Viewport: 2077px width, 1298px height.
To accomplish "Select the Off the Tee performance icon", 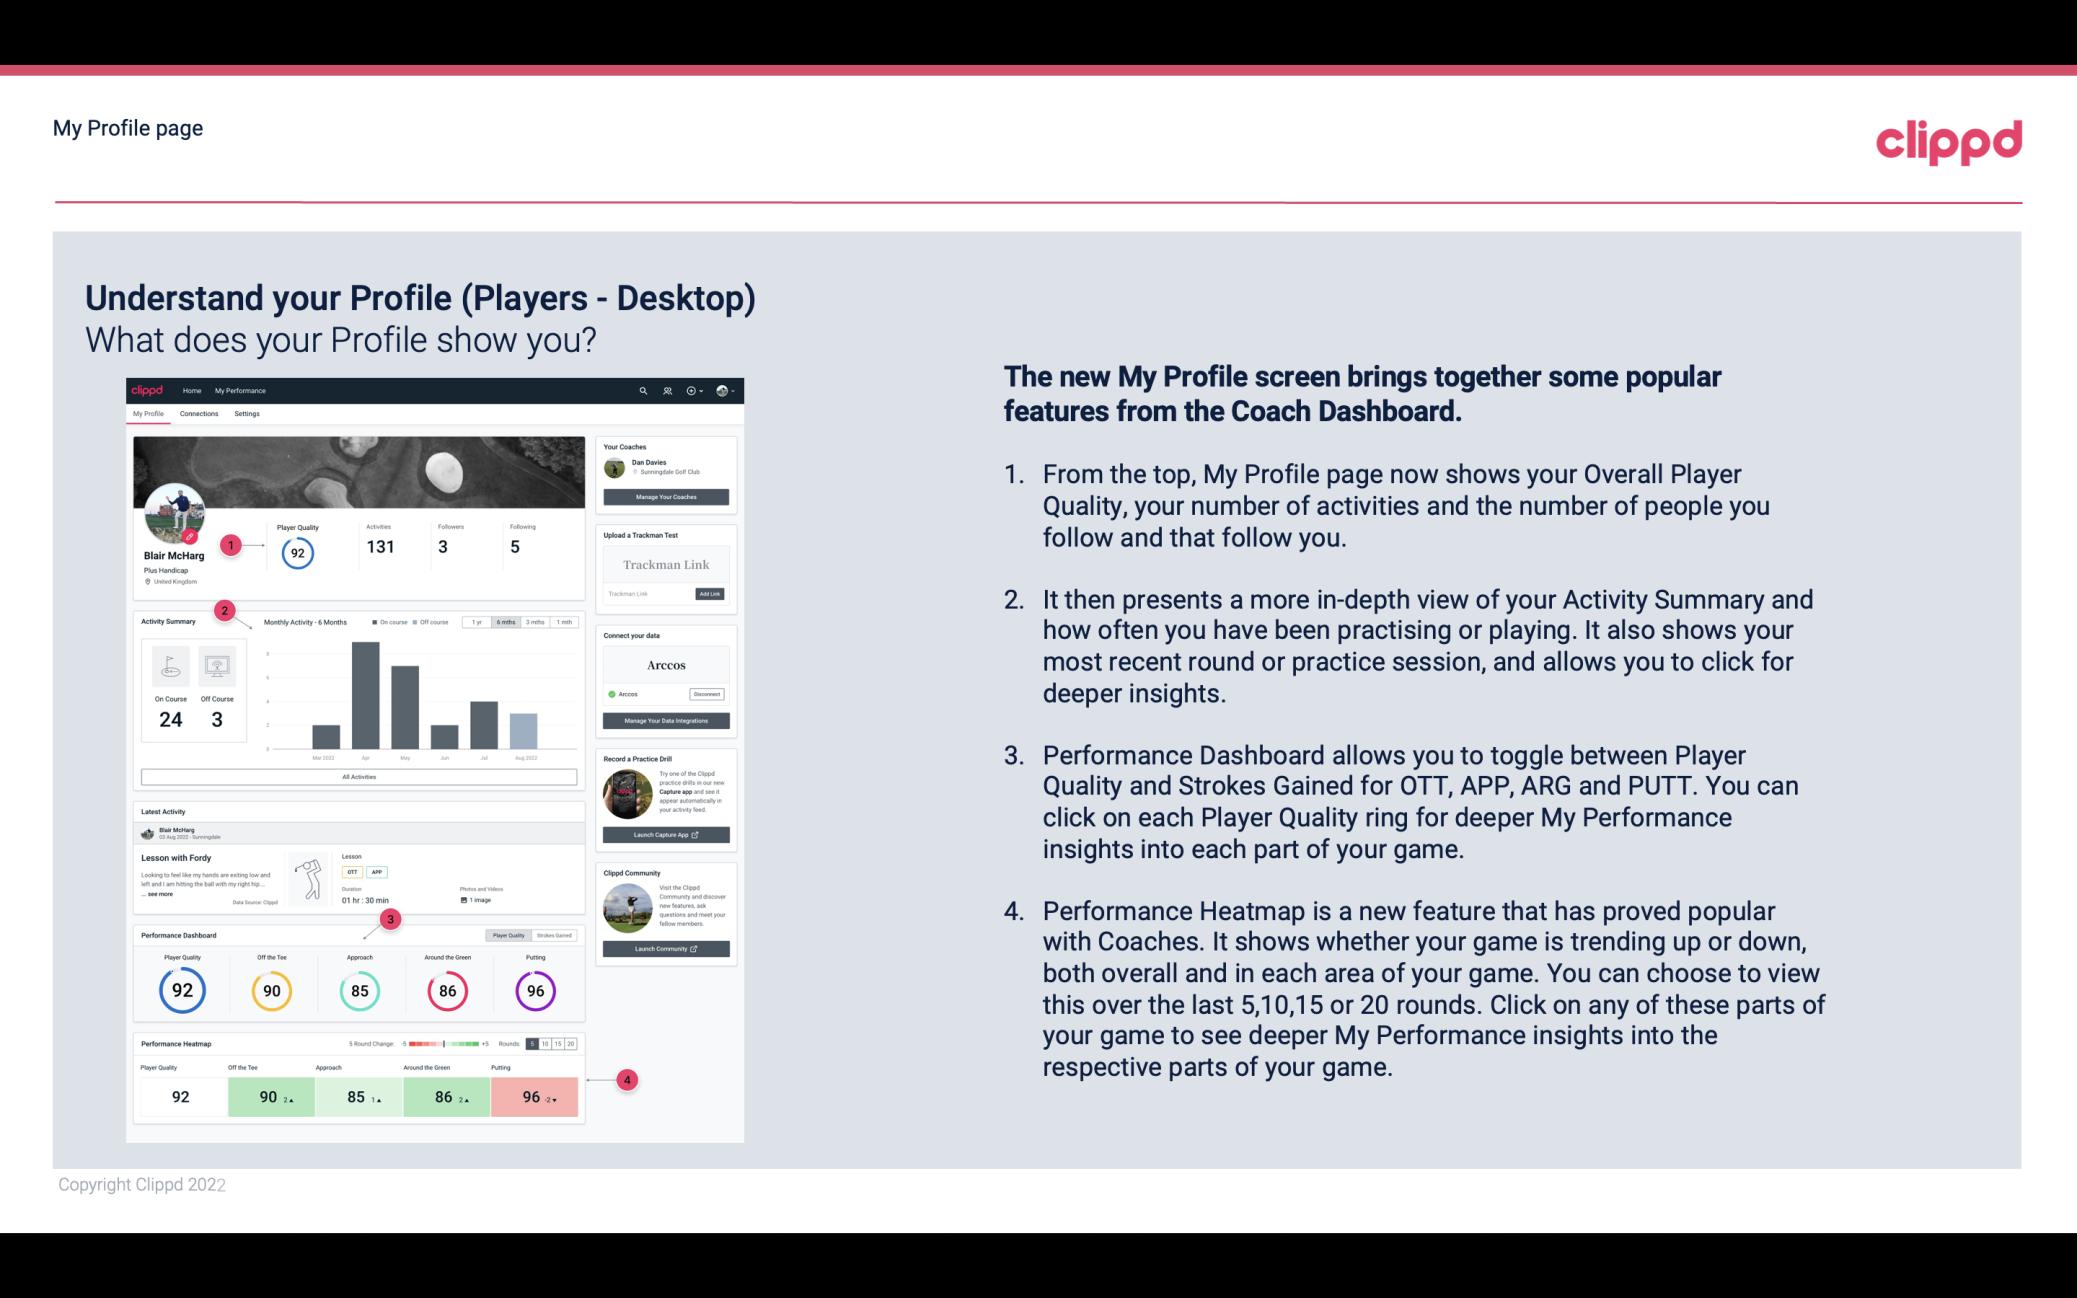I will point(271,990).
